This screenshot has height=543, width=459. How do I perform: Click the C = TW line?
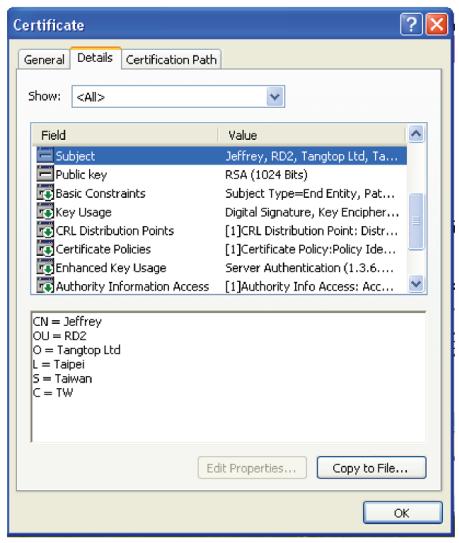[x=53, y=393]
